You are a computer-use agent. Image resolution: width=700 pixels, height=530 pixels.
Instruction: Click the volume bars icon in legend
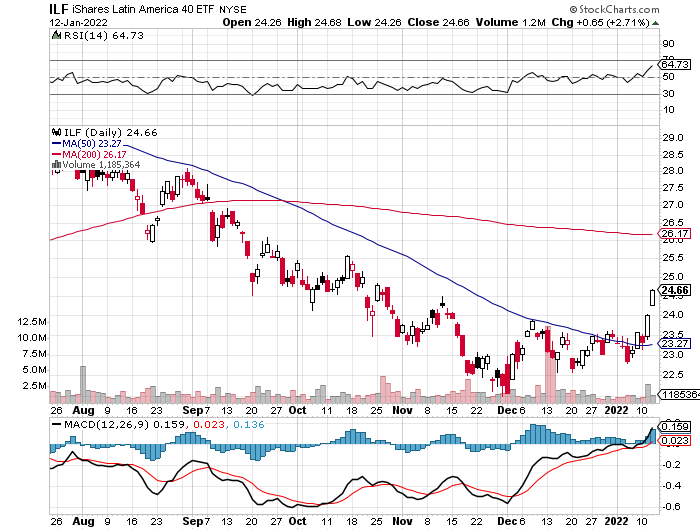pyautogui.click(x=56, y=164)
